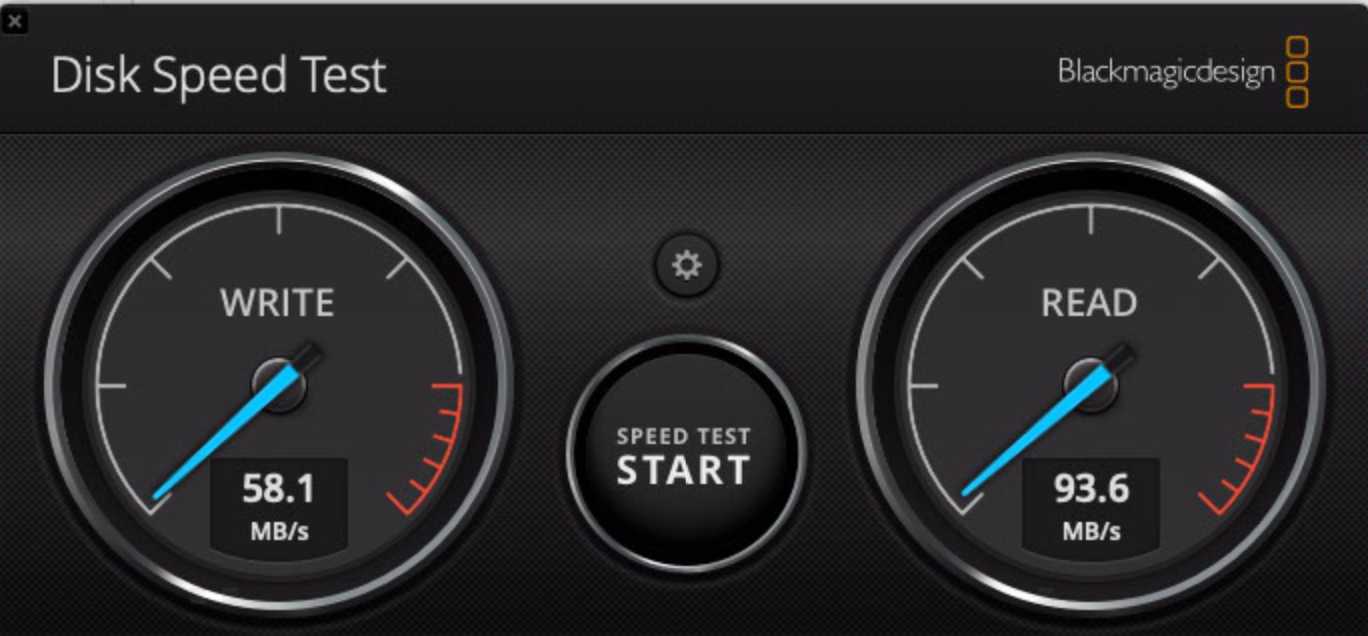Open settings with the gear icon
Image resolution: width=1368 pixels, height=636 pixels.
[x=686, y=265]
